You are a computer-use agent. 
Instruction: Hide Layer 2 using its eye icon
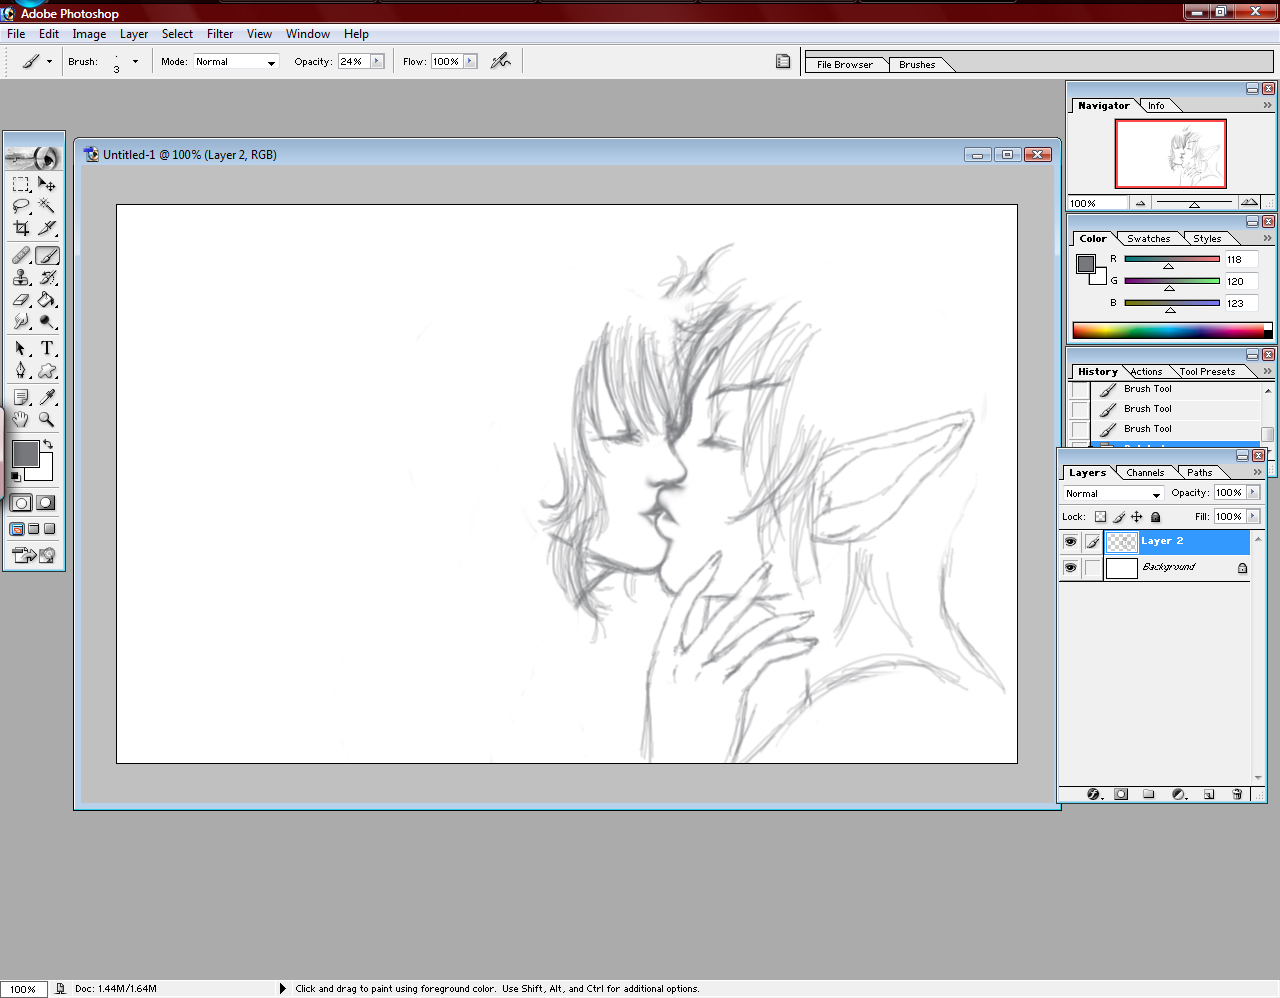(1070, 542)
